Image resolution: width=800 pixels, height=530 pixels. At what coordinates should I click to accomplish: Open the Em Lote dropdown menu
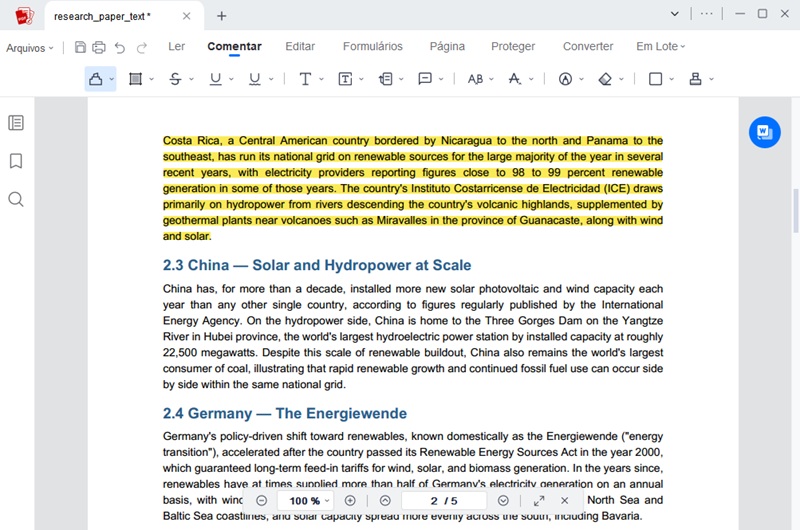point(660,46)
